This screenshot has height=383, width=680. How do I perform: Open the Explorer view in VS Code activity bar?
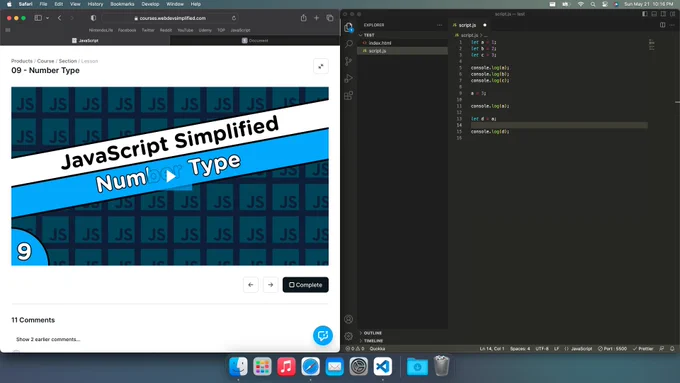point(348,27)
